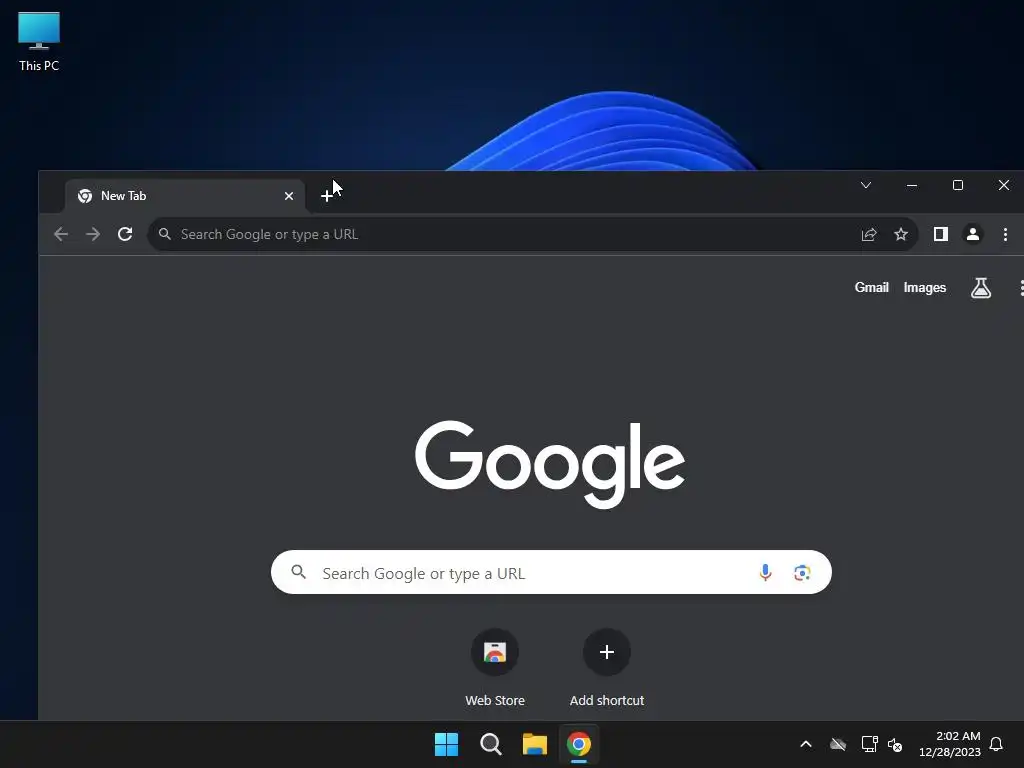Screen dimensions: 1024x768
Task: Minimize the Chrome window
Action: (x=912, y=185)
